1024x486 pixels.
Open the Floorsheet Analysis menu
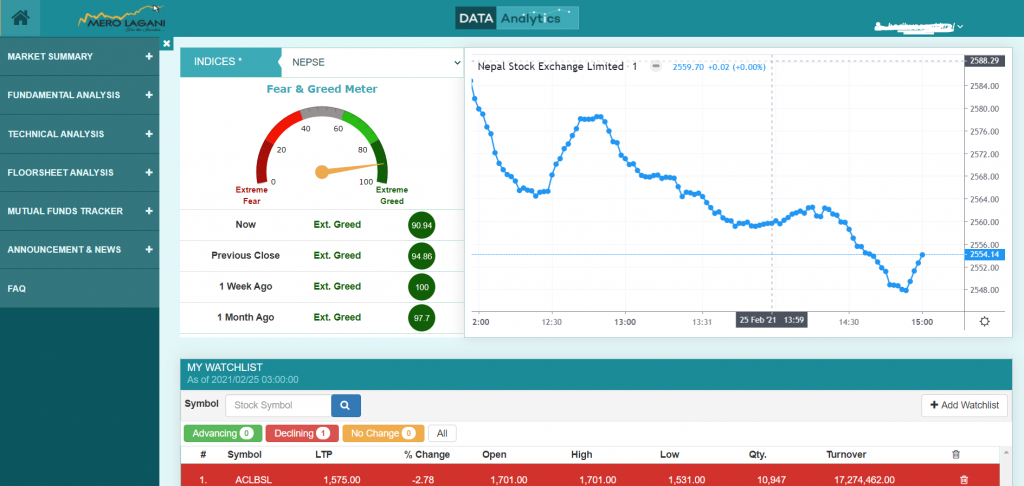click(80, 172)
